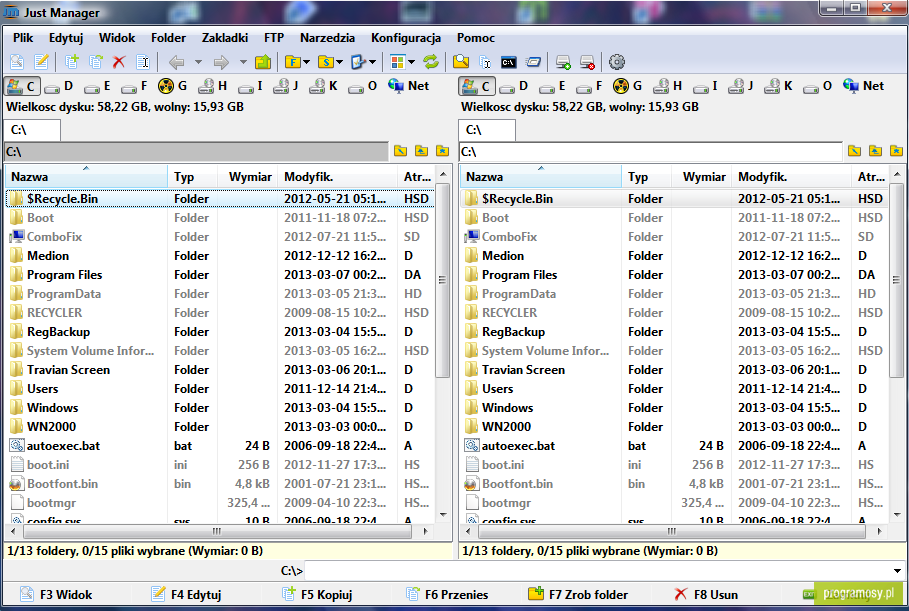The height and width of the screenshot is (611, 909).
Task: Select drive G in the left pane
Action: coord(173,86)
